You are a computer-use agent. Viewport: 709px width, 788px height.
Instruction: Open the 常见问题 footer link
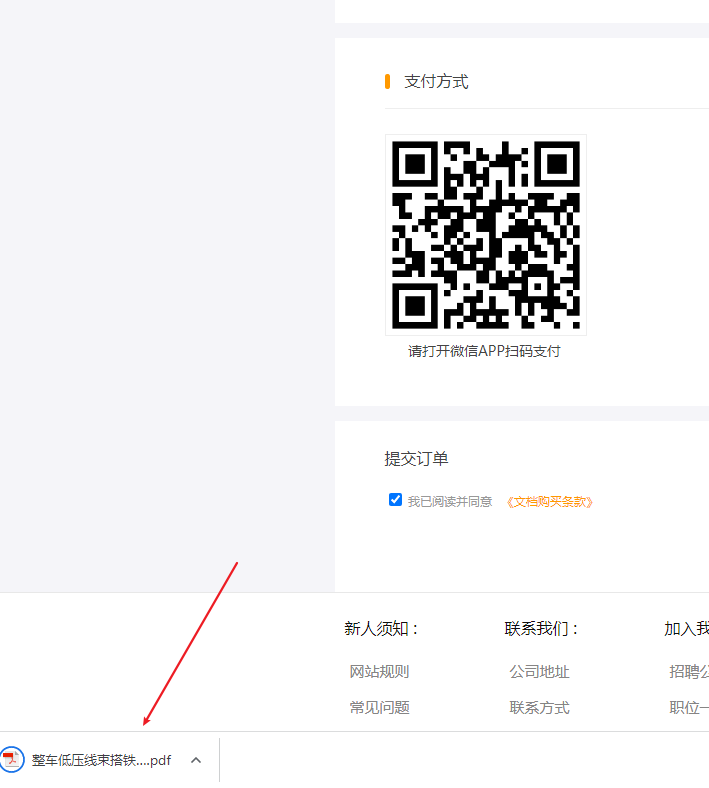click(x=379, y=708)
